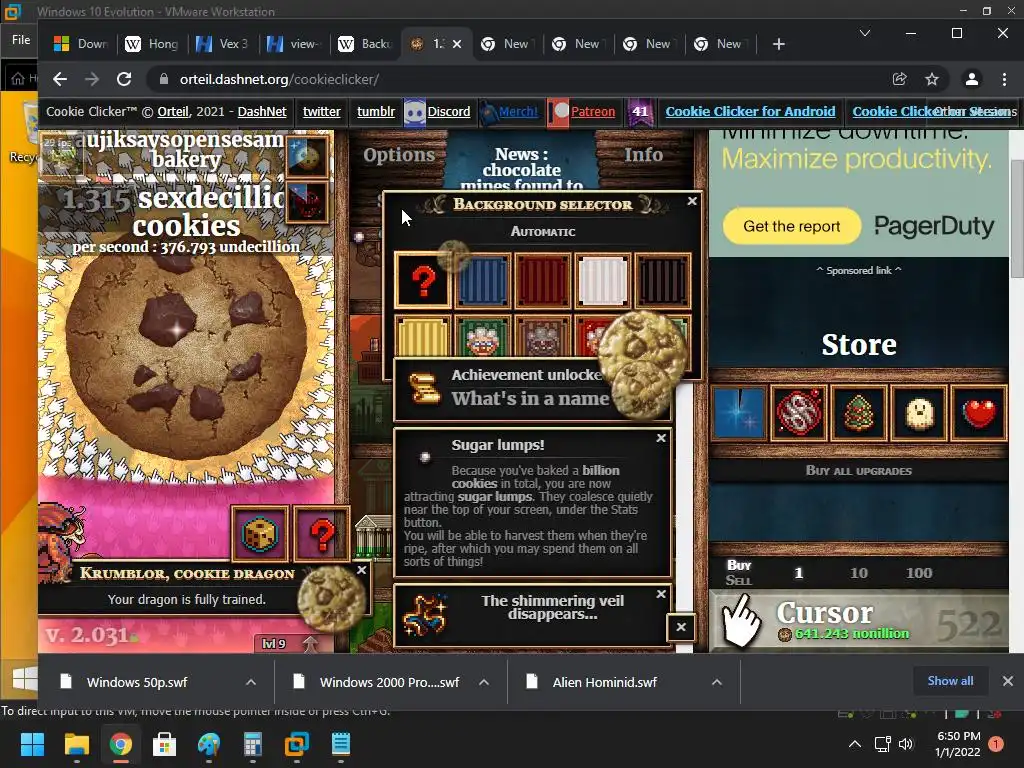
Task: Click Show all downloads
Action: (950, 681)
